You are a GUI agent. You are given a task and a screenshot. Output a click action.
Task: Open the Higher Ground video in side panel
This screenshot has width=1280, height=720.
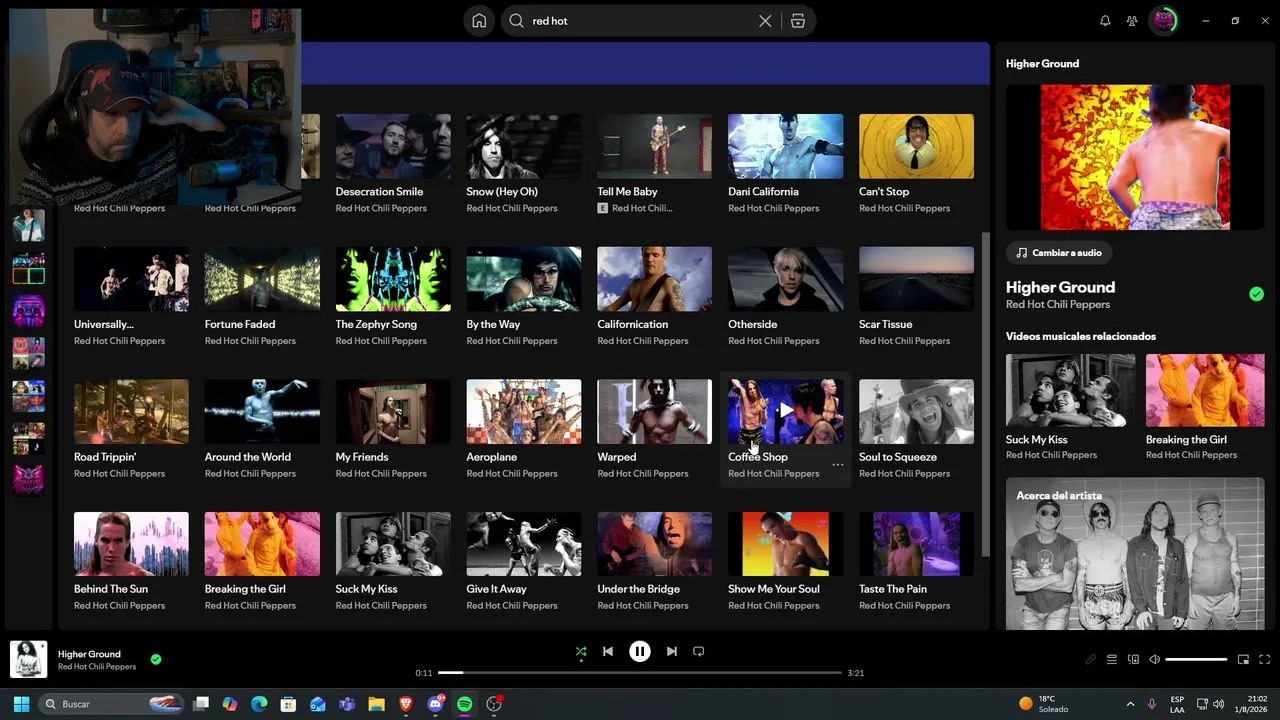coord(1135,157)
